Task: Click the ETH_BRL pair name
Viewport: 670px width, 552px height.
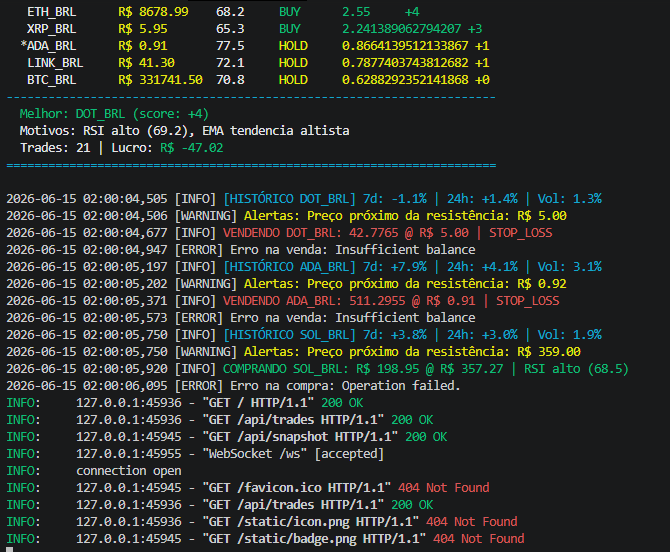Action: click(52, 12)
